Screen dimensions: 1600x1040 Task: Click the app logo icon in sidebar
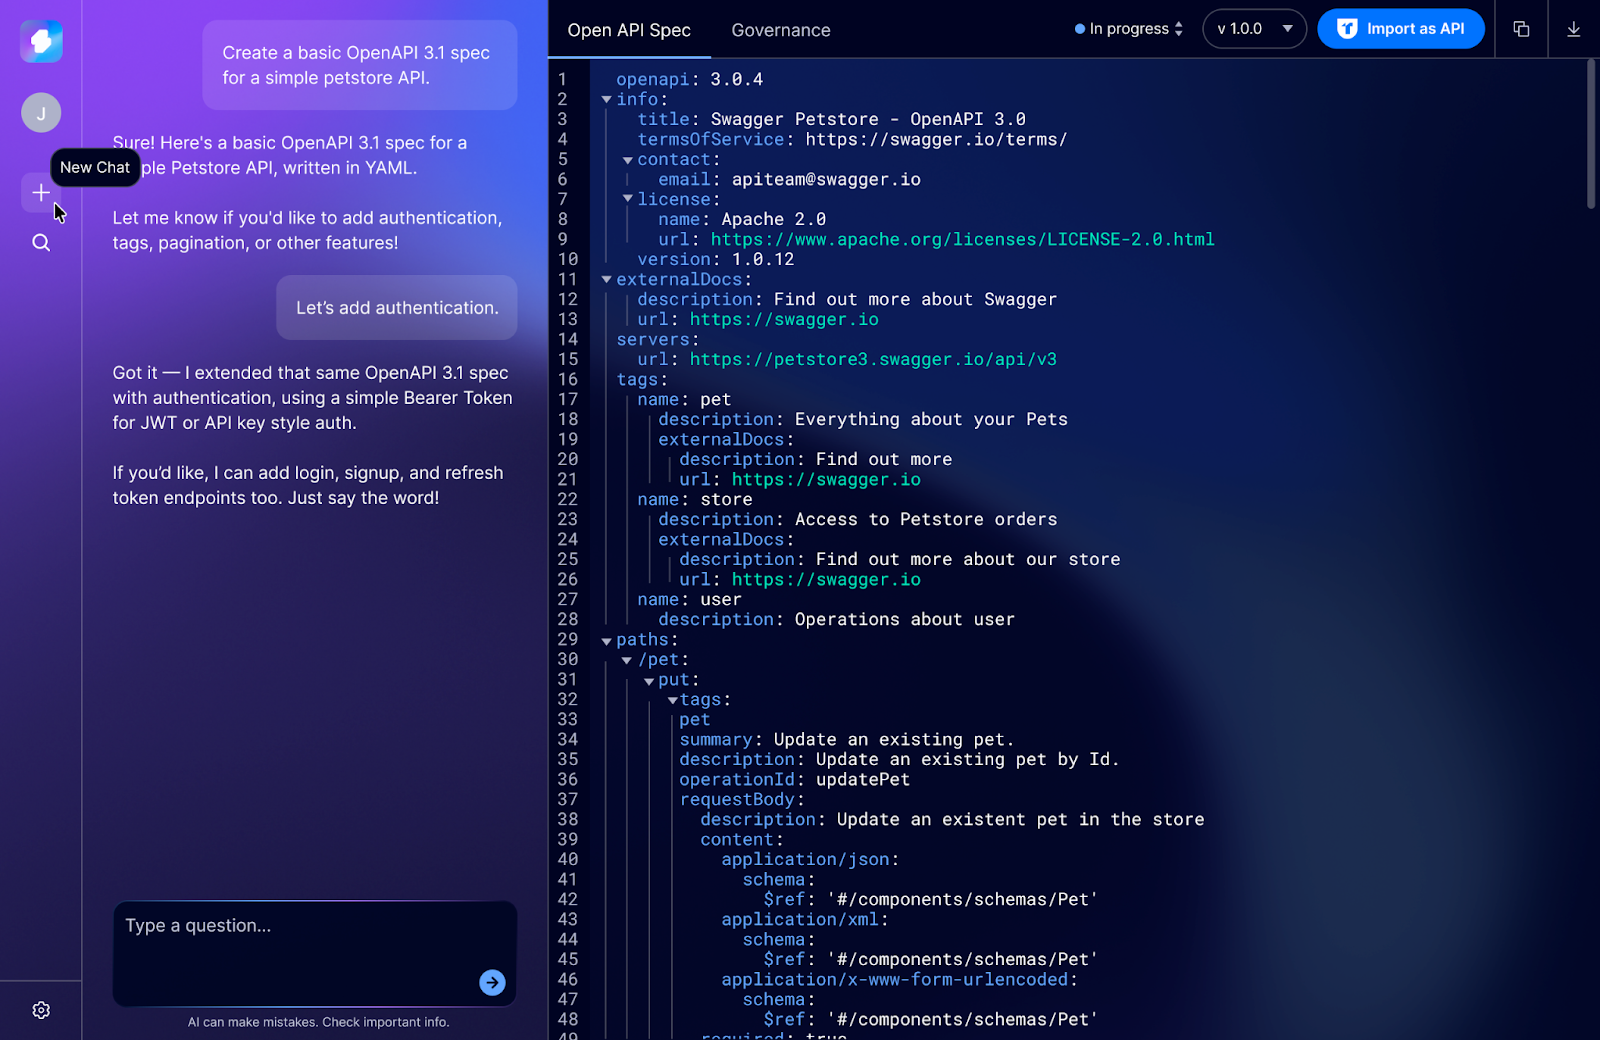[x=41, y=42]
